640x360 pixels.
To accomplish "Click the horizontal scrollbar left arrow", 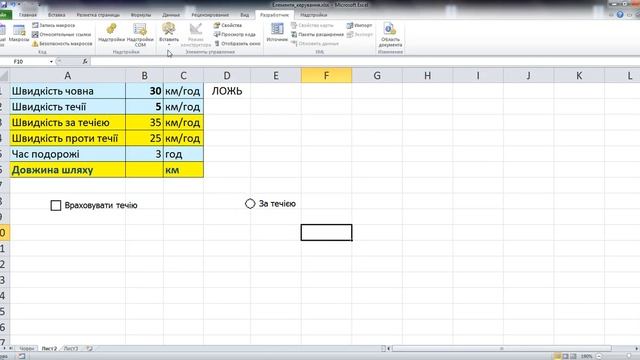I will (389, 349).
